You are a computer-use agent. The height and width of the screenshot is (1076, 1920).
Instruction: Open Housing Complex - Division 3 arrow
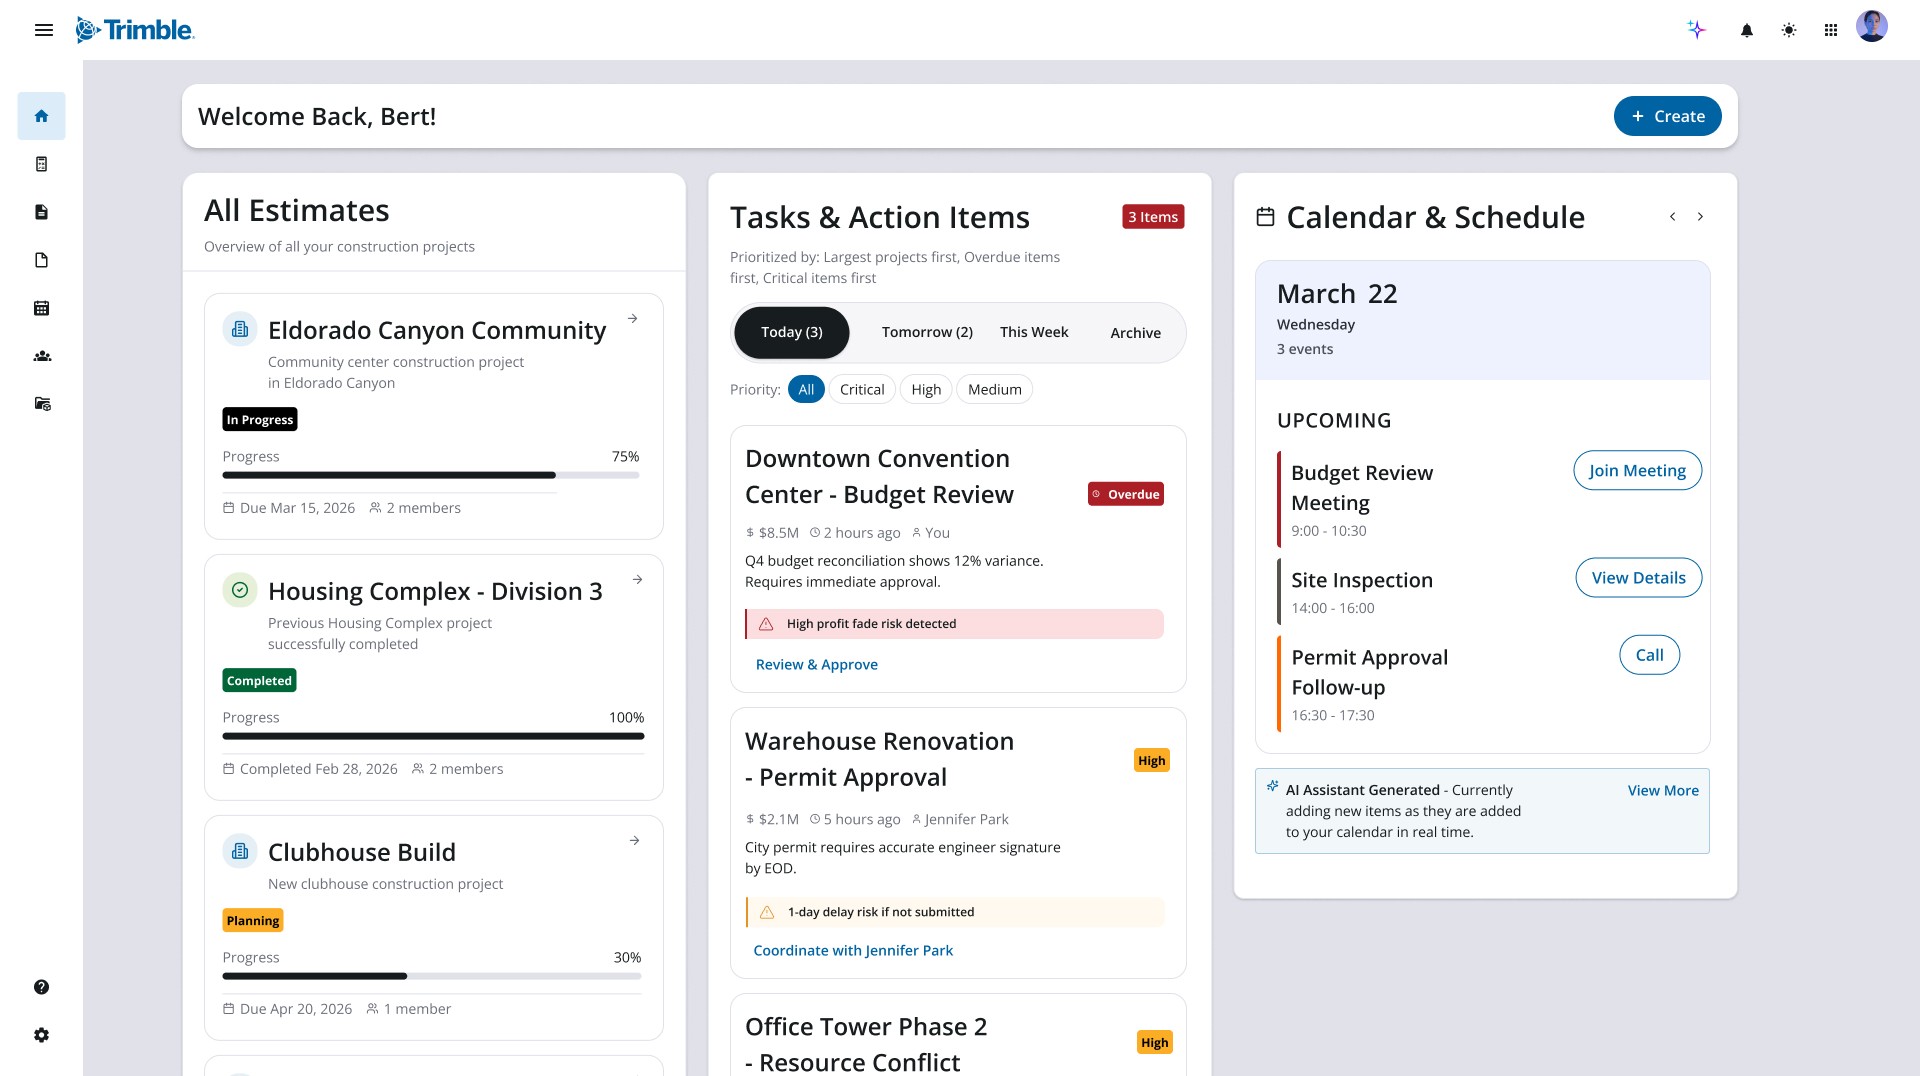[x=637, y=580]
